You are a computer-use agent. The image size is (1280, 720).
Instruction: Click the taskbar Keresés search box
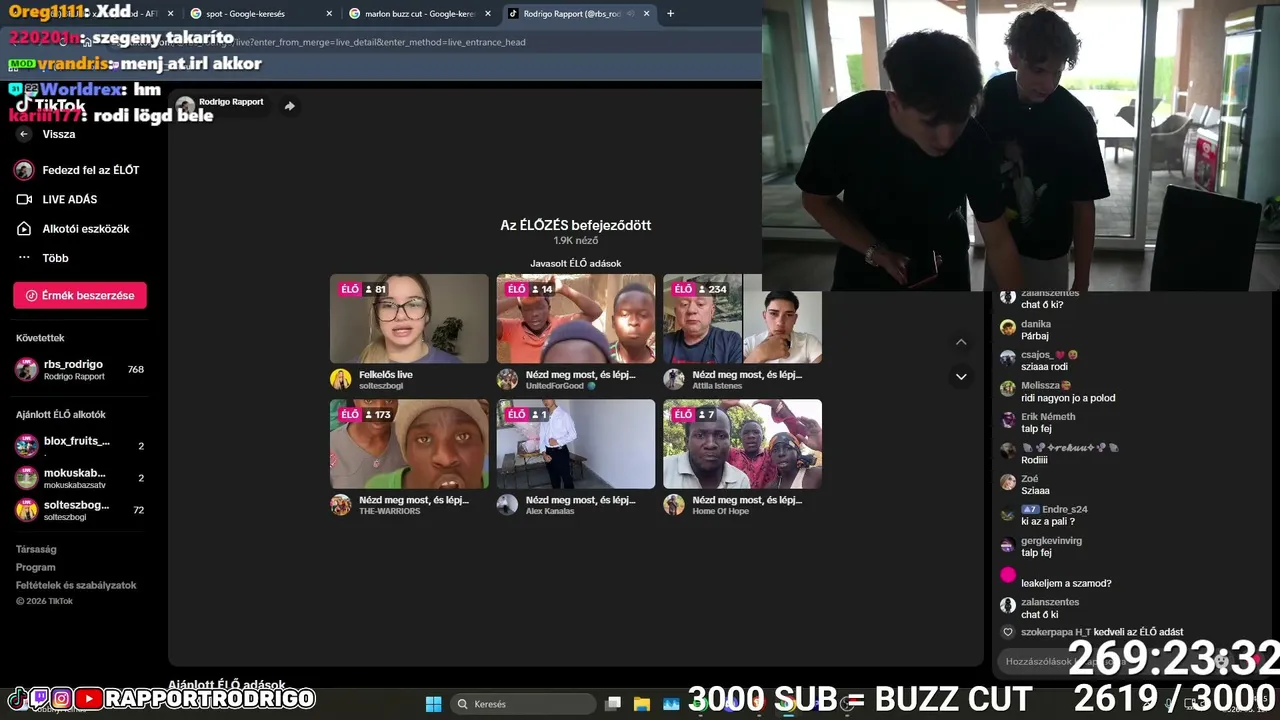pos(524,704)
